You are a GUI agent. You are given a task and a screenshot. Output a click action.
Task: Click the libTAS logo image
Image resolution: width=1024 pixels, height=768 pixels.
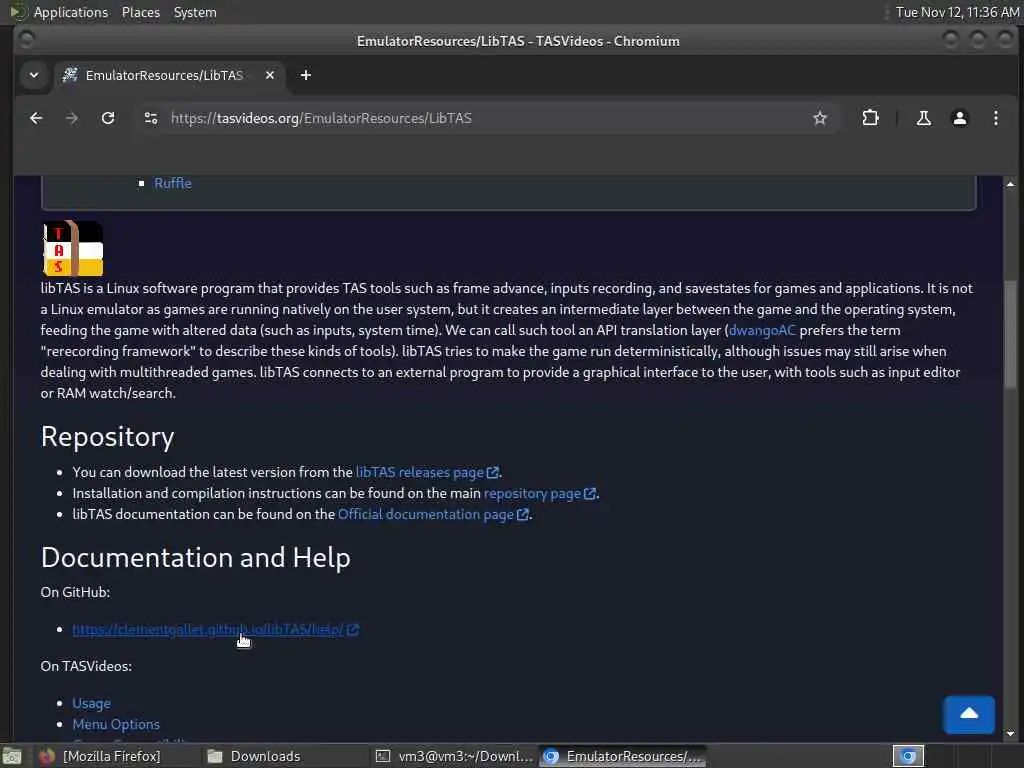coord(73,248)
